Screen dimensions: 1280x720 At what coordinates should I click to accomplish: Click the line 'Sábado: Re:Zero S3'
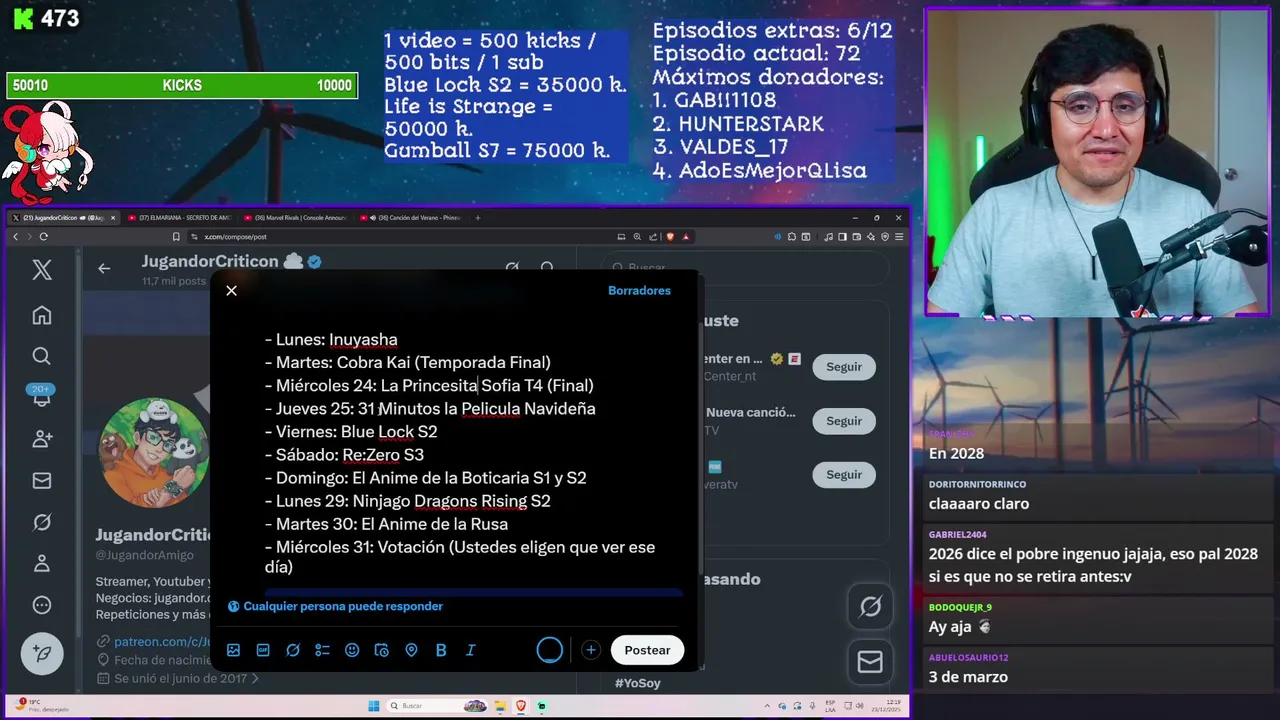pos(345,455)
